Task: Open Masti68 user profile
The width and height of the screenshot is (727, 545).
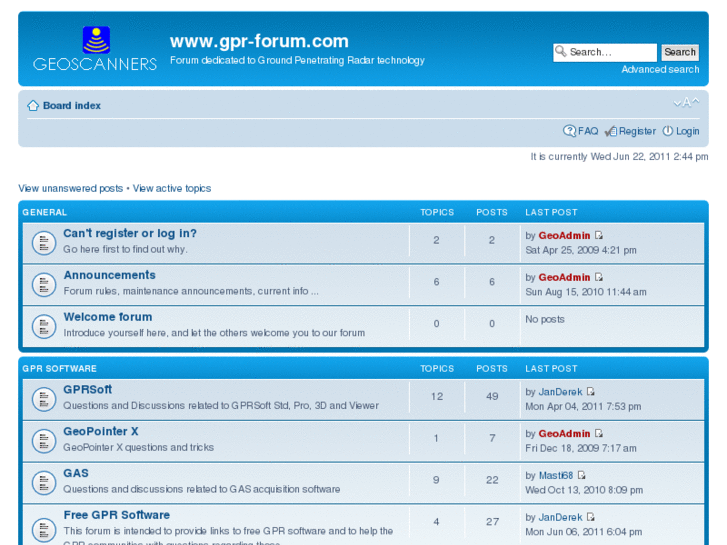Action: [556, 475]
